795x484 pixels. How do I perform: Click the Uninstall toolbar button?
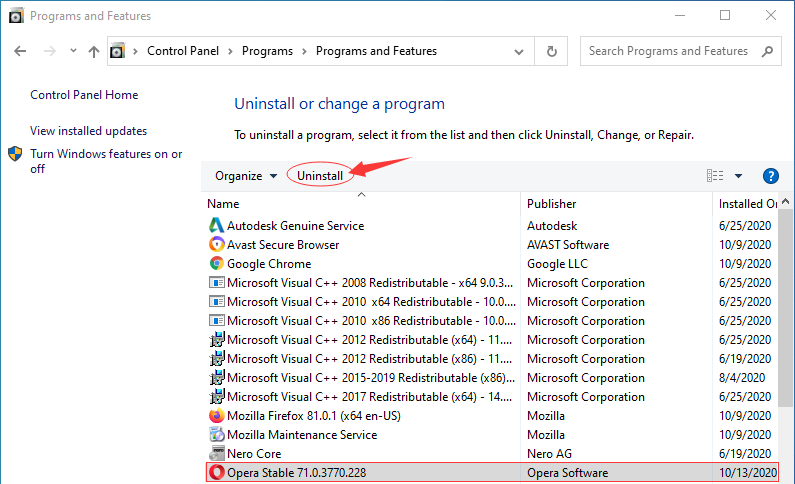coord(320,176)
